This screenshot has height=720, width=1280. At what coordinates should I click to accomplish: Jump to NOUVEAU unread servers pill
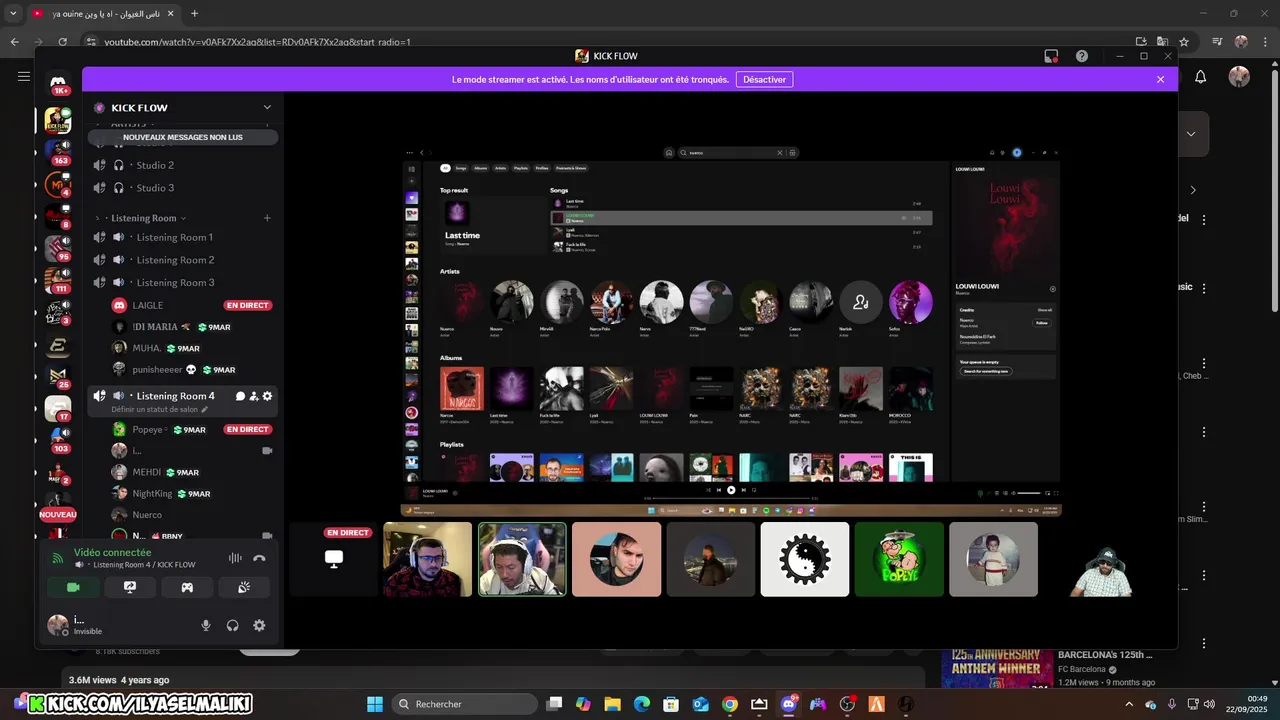[x=58, y=514]
